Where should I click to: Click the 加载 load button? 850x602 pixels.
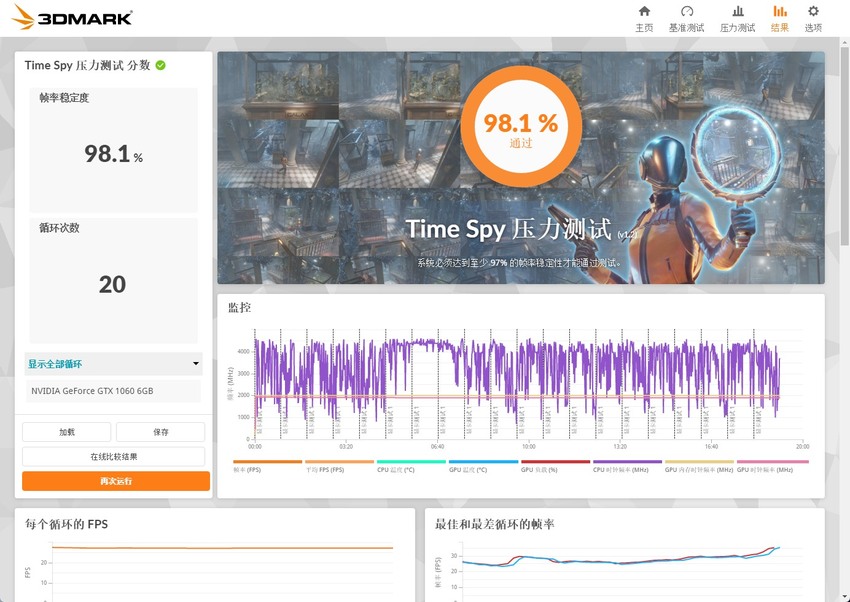tap(67, 432)
